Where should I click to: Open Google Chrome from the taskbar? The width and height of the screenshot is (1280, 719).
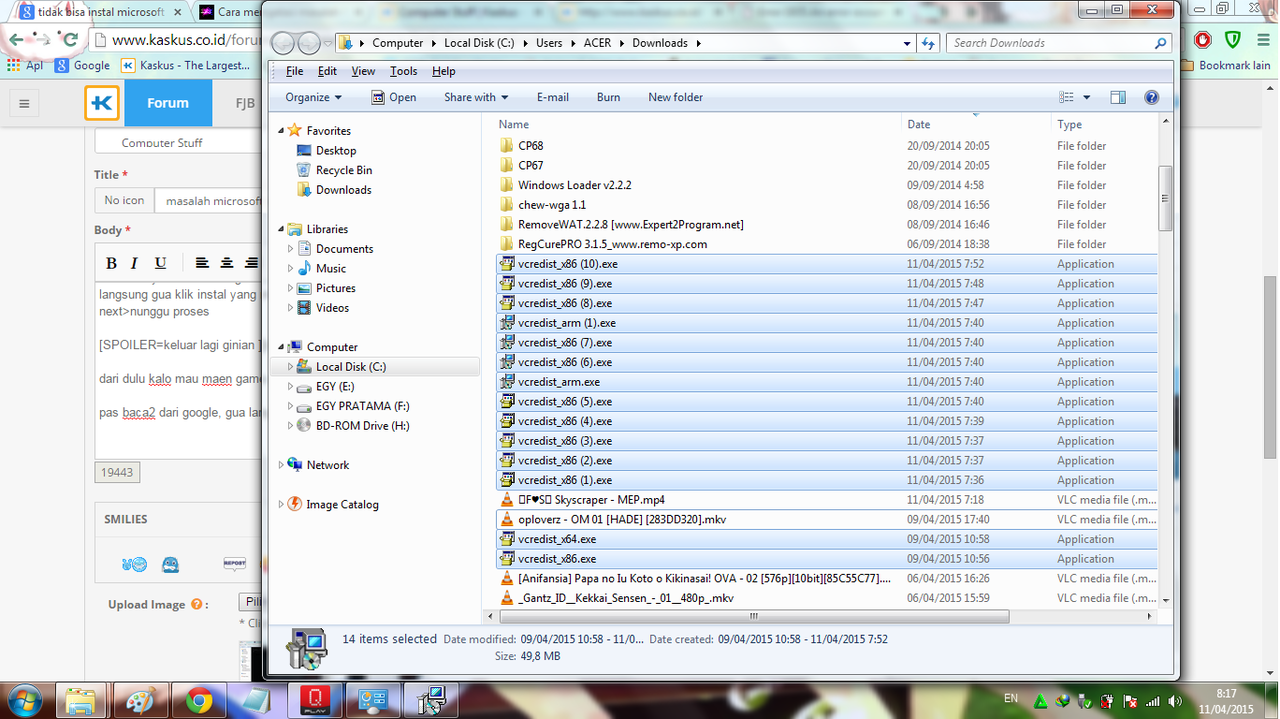click(x=199, y=701)
